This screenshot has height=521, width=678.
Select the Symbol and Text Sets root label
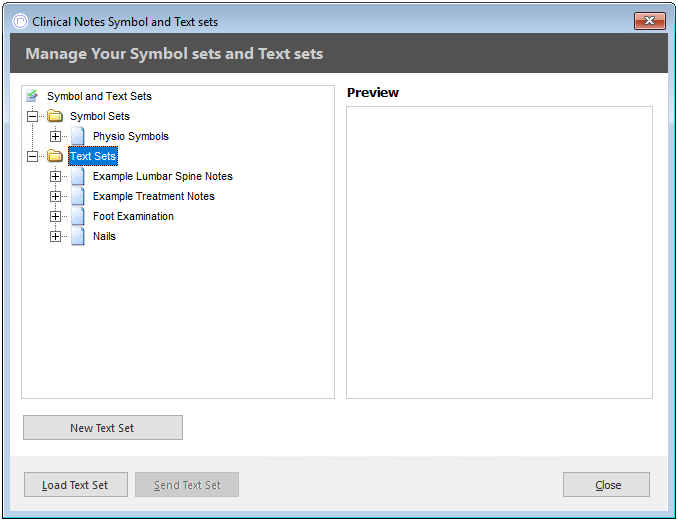[x=99, y=96]
